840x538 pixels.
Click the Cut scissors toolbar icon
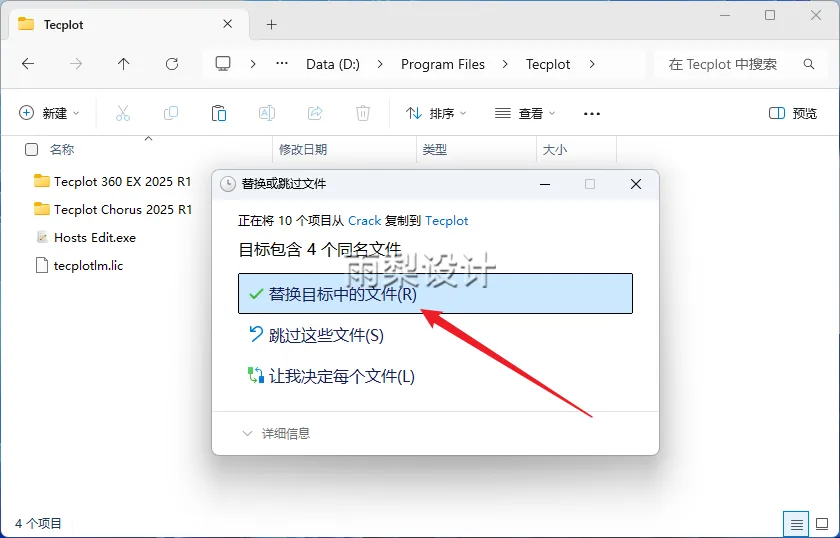[123, 113]
